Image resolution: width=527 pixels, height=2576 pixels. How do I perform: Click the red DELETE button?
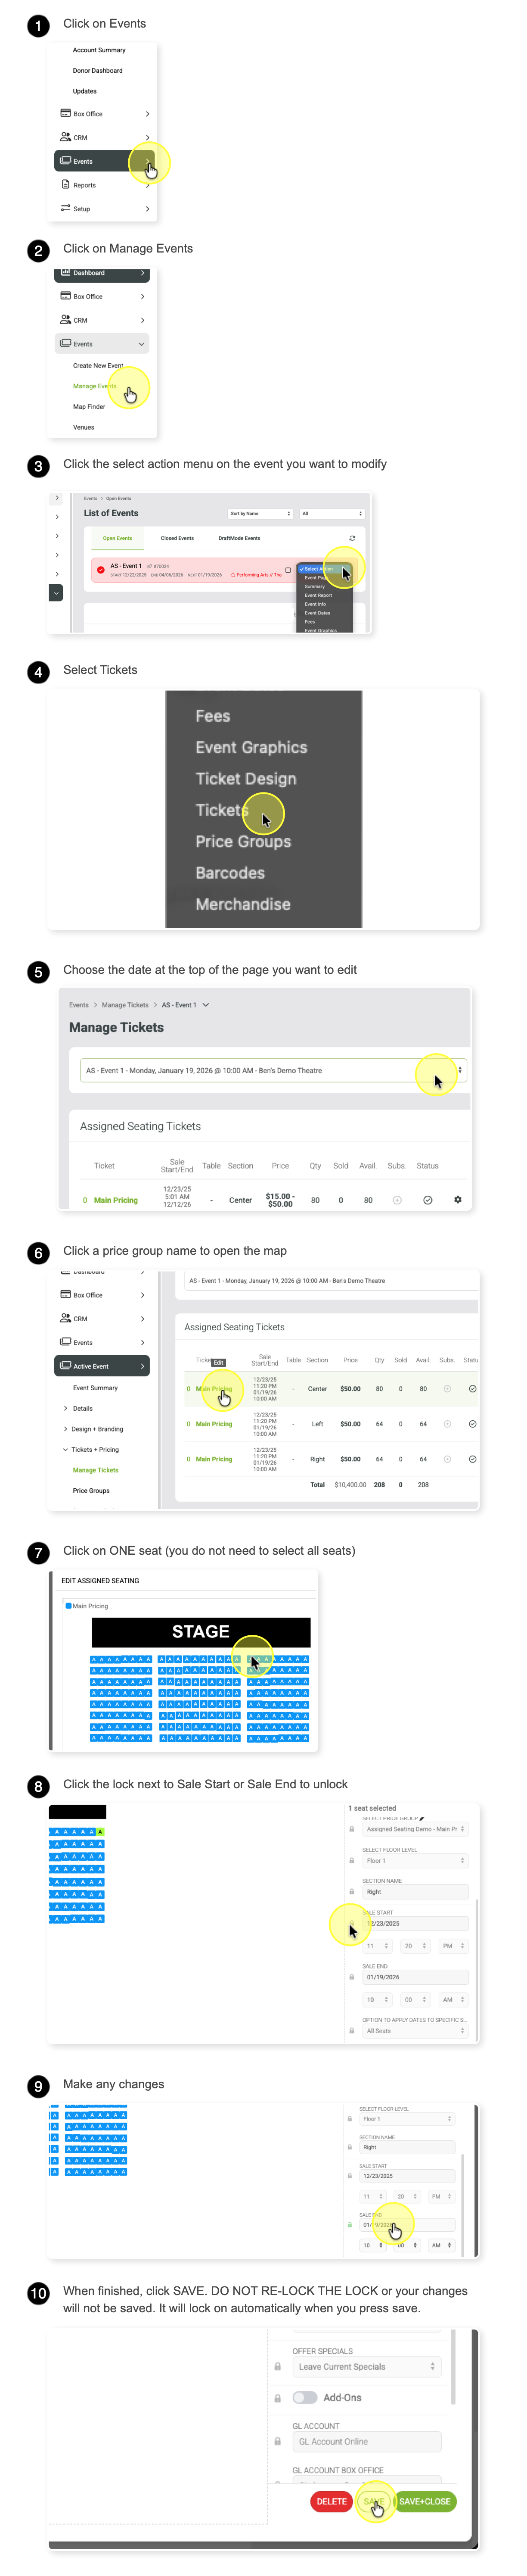[331, 2500]
